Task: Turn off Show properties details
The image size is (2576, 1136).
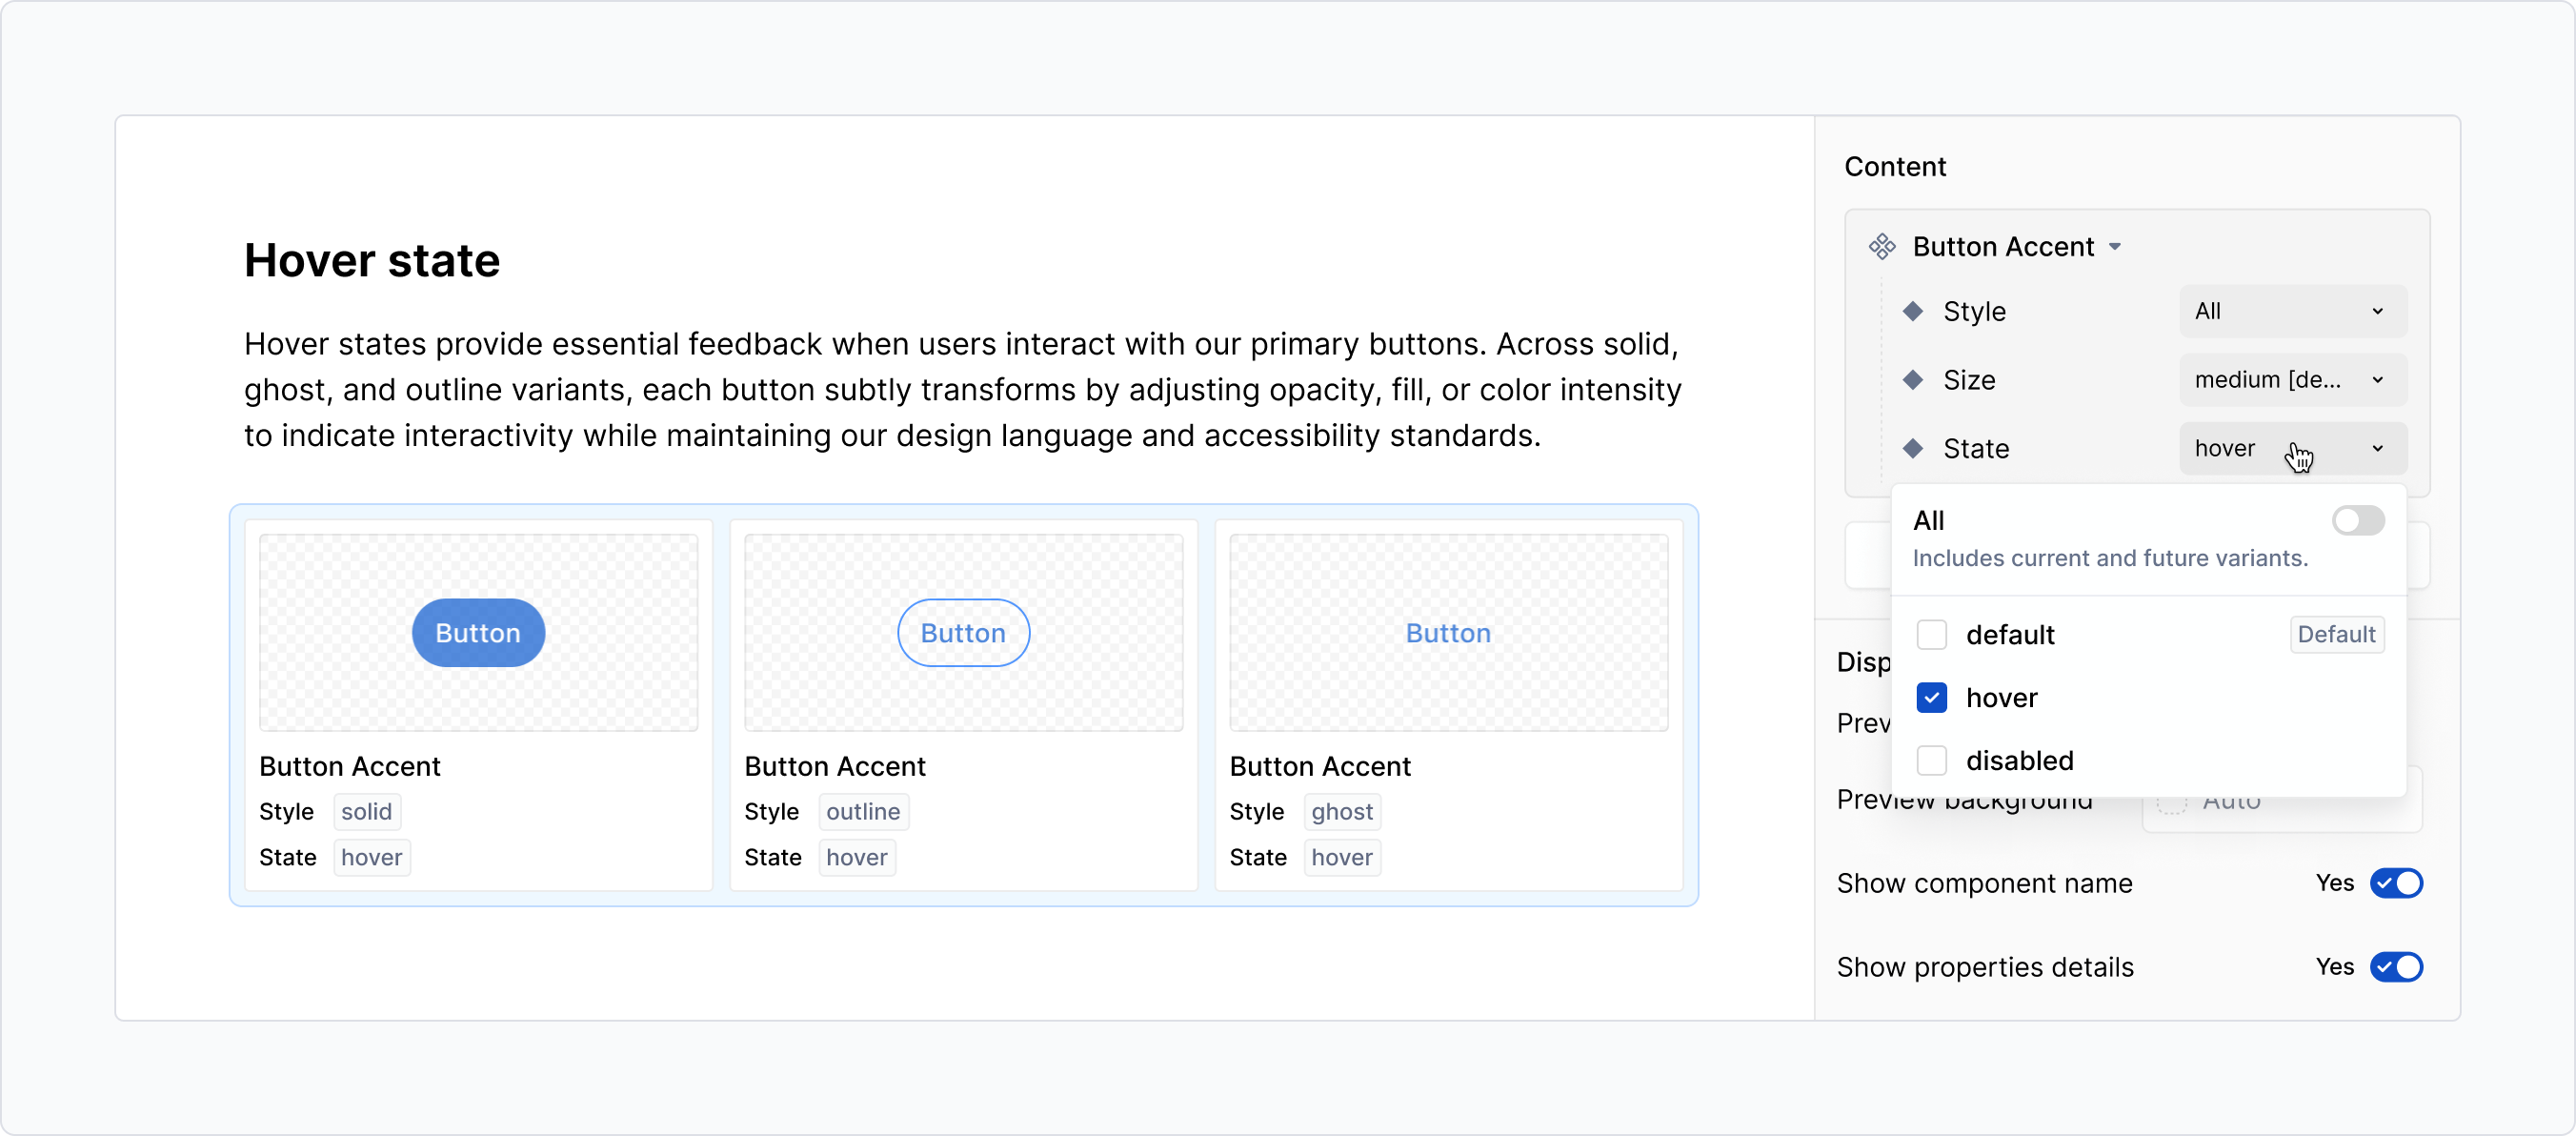Action: coord(2396,967)
